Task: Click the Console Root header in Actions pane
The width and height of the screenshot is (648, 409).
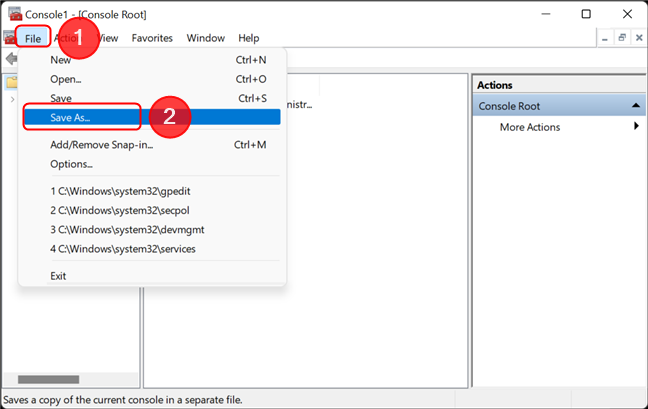Action: pyautogui.click(x=559, y=106)
